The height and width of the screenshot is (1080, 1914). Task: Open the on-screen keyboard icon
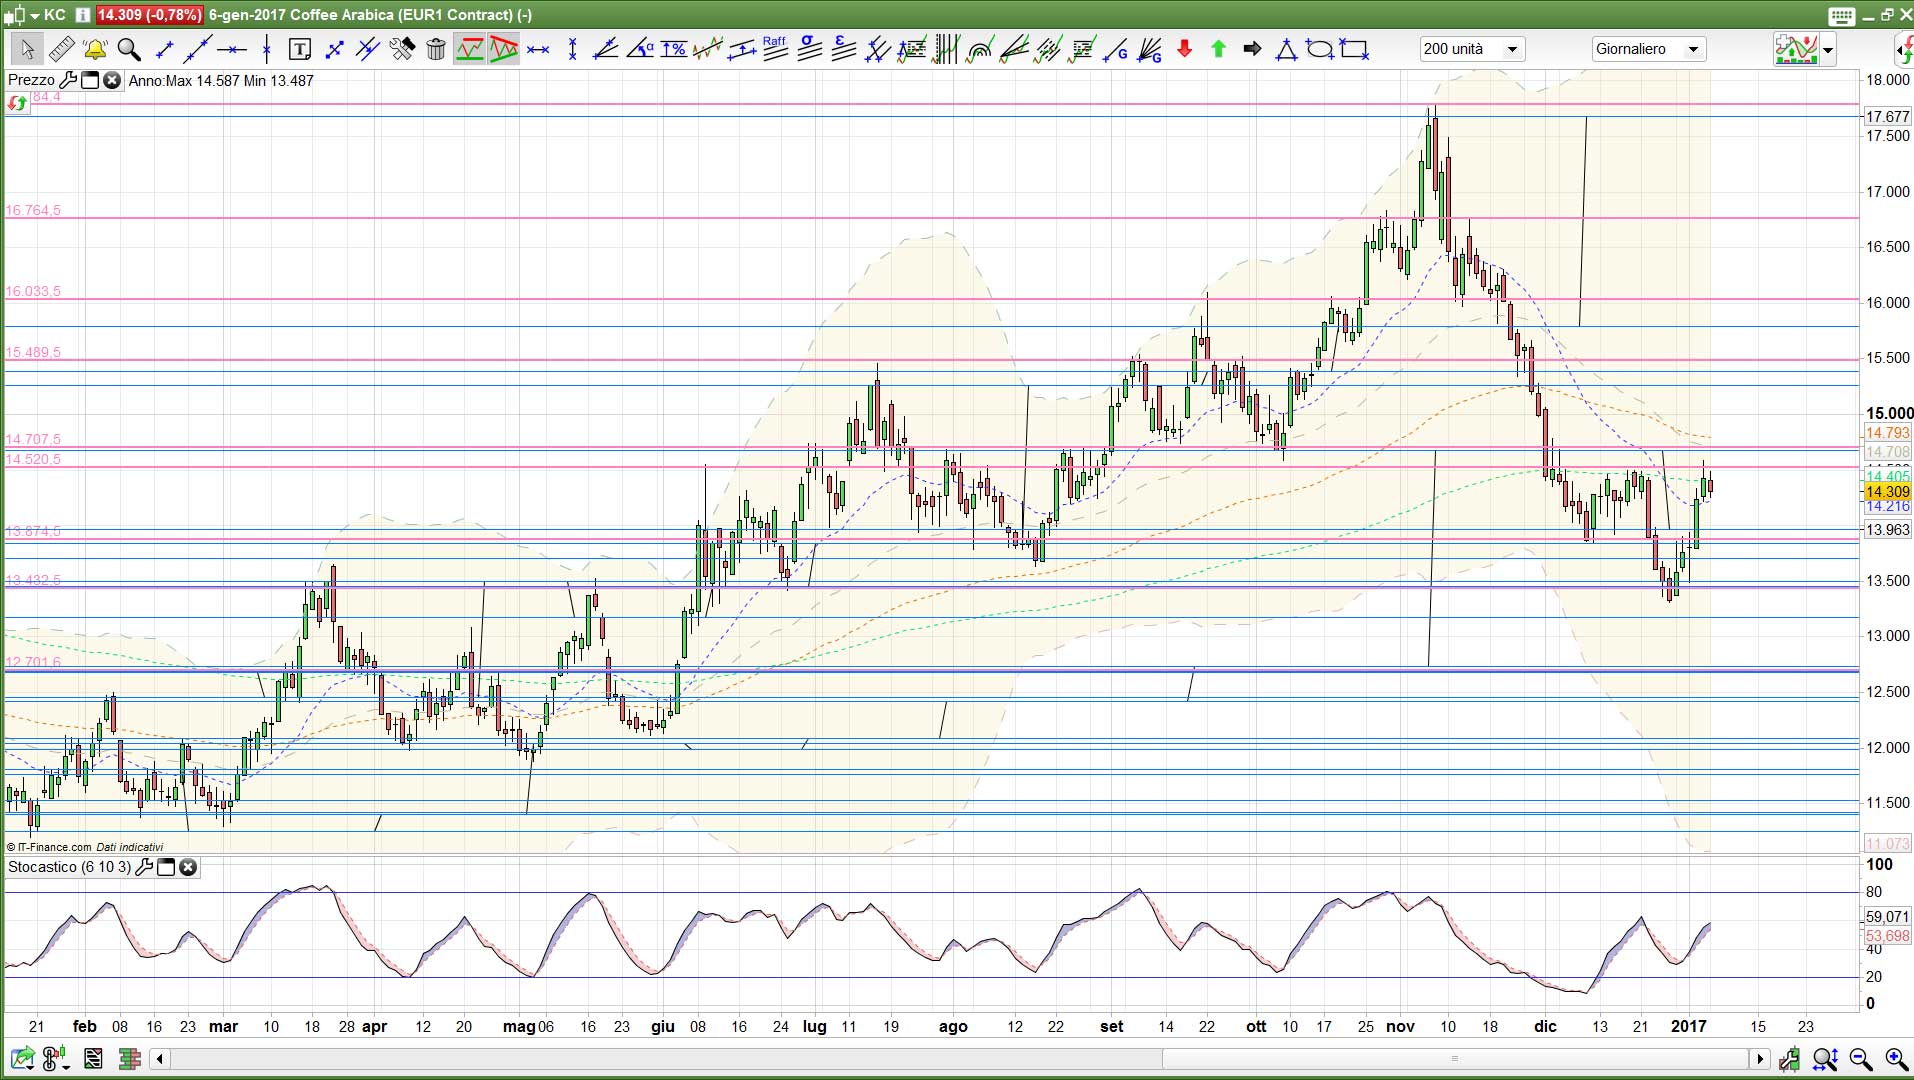pyautogui.click(x=1842, y=15)
